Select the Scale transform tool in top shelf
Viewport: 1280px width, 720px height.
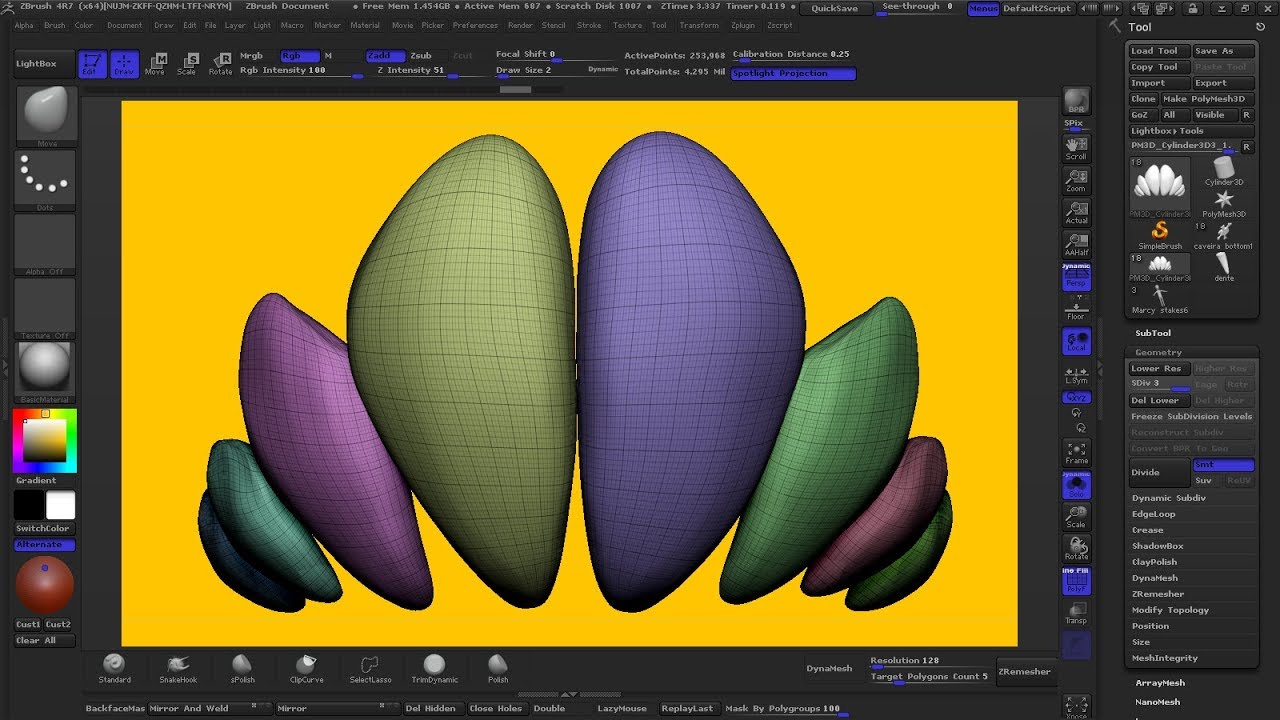tap(187, 64)
